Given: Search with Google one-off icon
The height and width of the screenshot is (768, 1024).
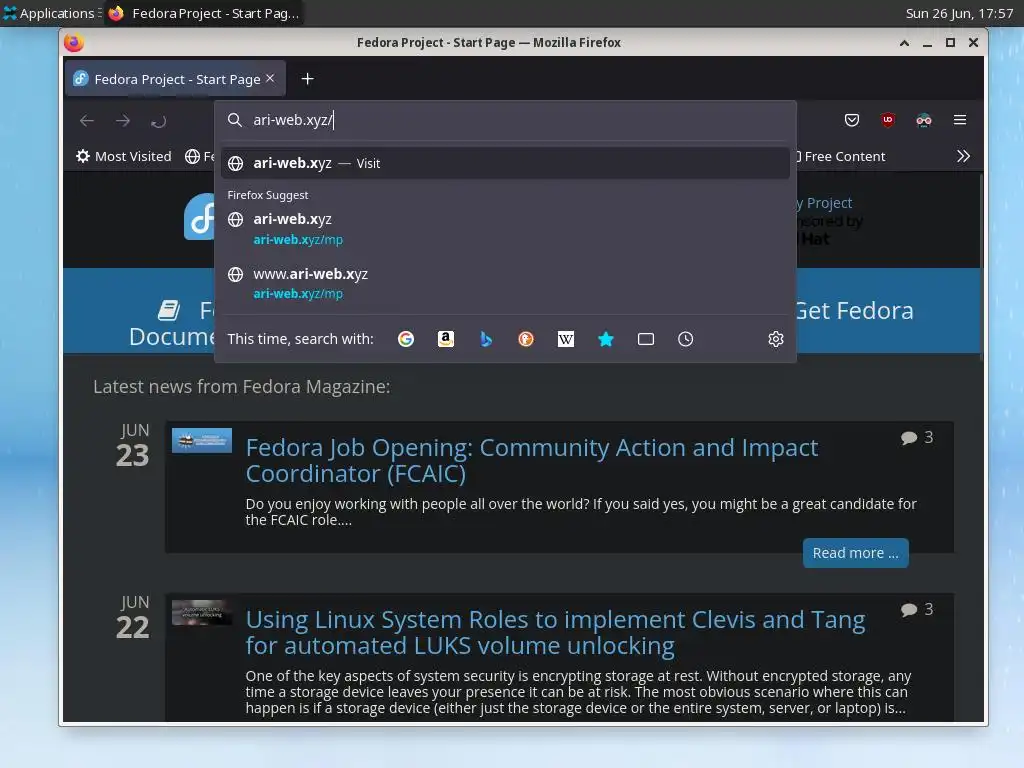Looking at the screenshot, I should pos(406,339).
